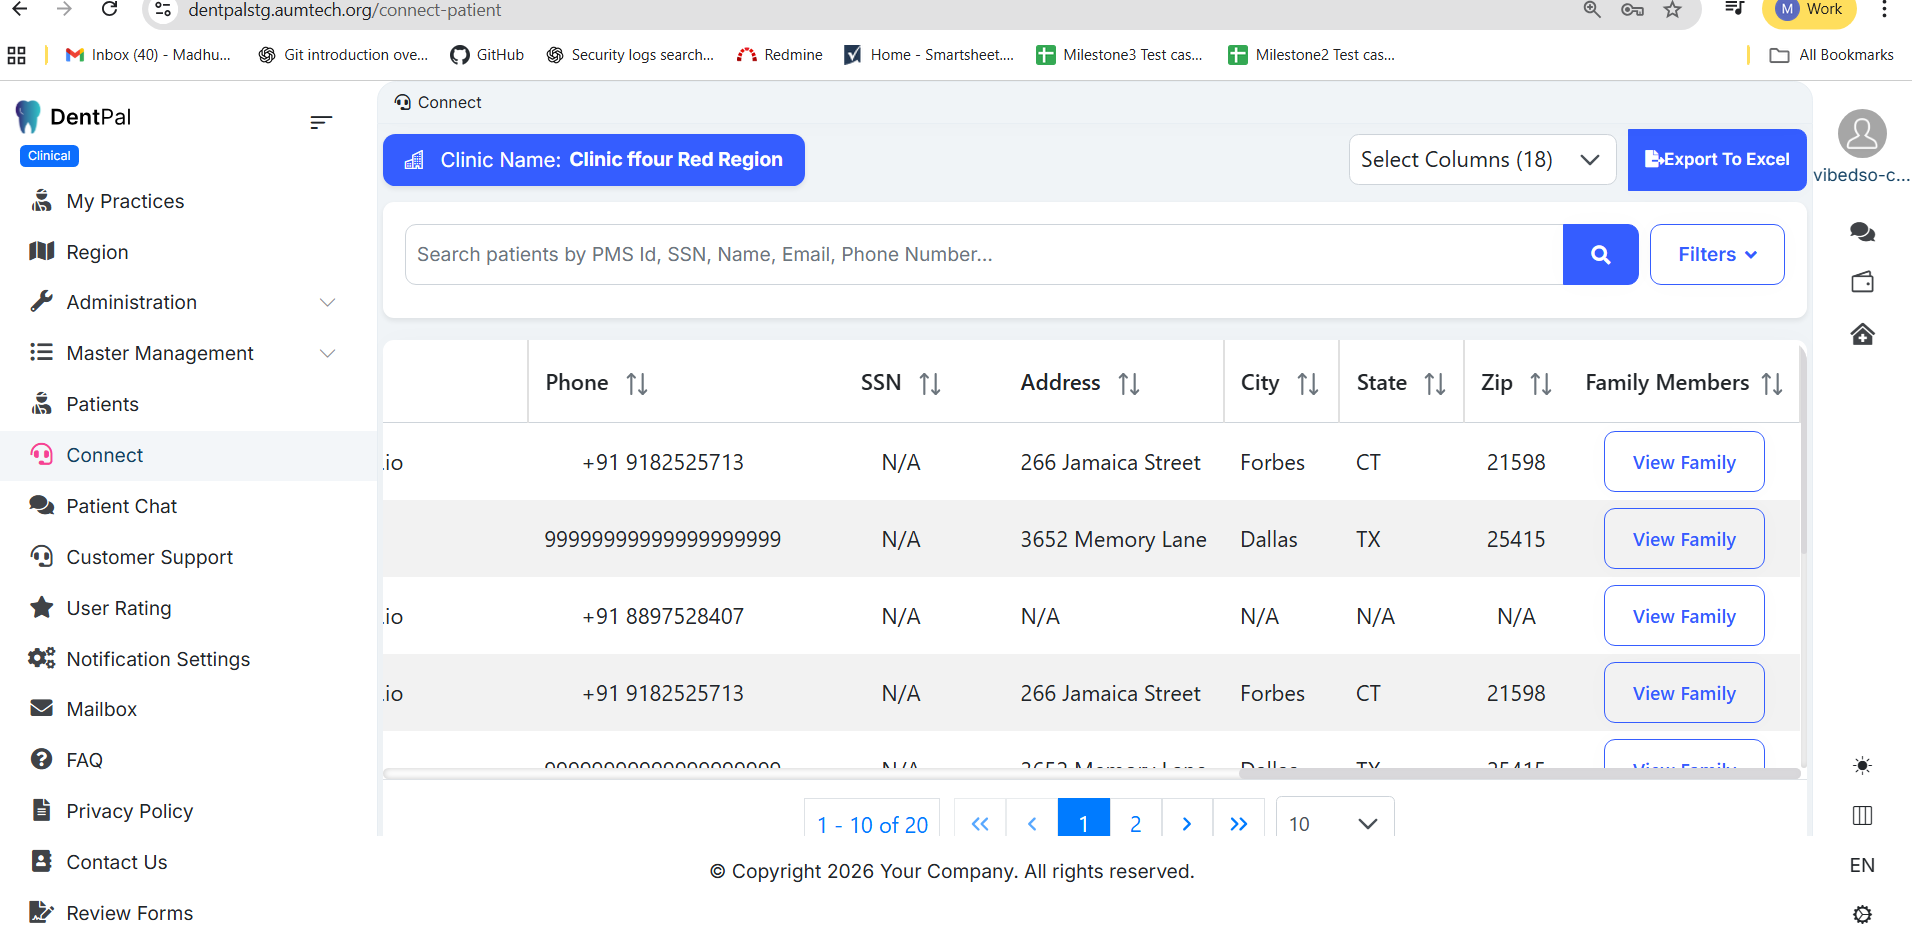The image size is (1912, 939).
Task: Collapse sidebar using the hamburger menu icon
Action: click(x=320, y=122)
